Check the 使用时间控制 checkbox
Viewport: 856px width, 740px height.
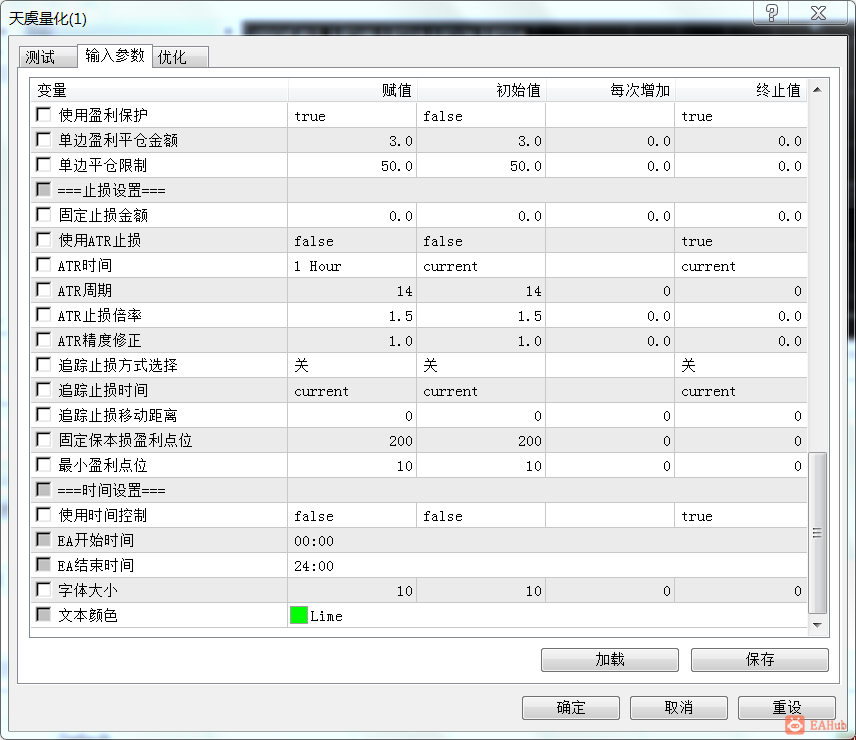(44, 515)
